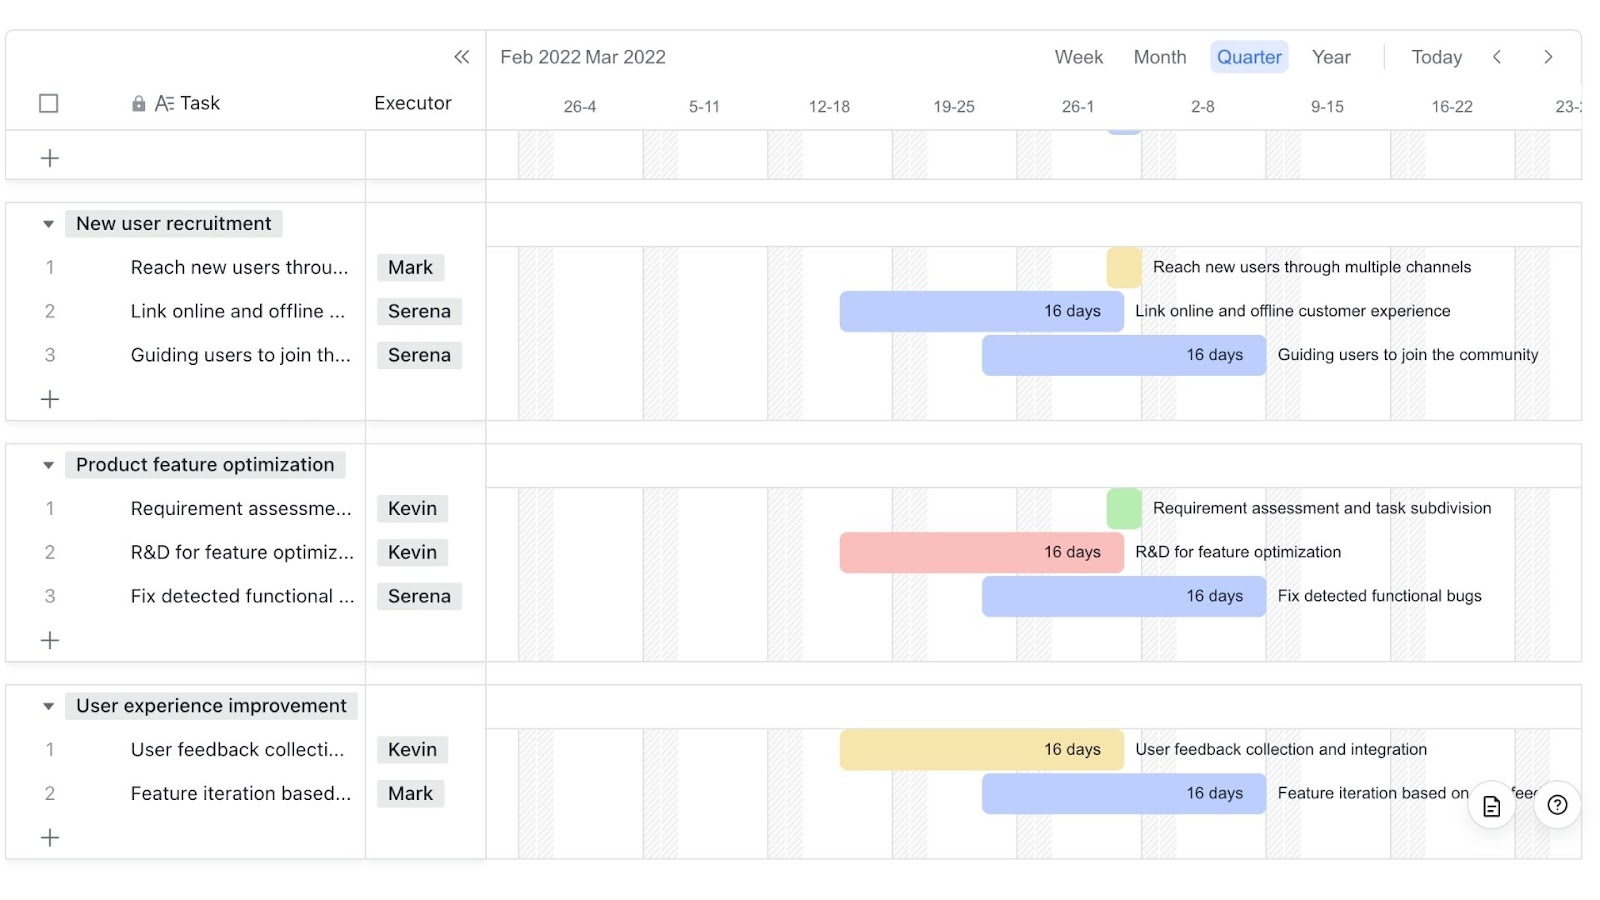Open task 'Guiding users to join th...'
Viewport: 1600px width, 900px height.
pyautogui.click(x=241, y=355)
